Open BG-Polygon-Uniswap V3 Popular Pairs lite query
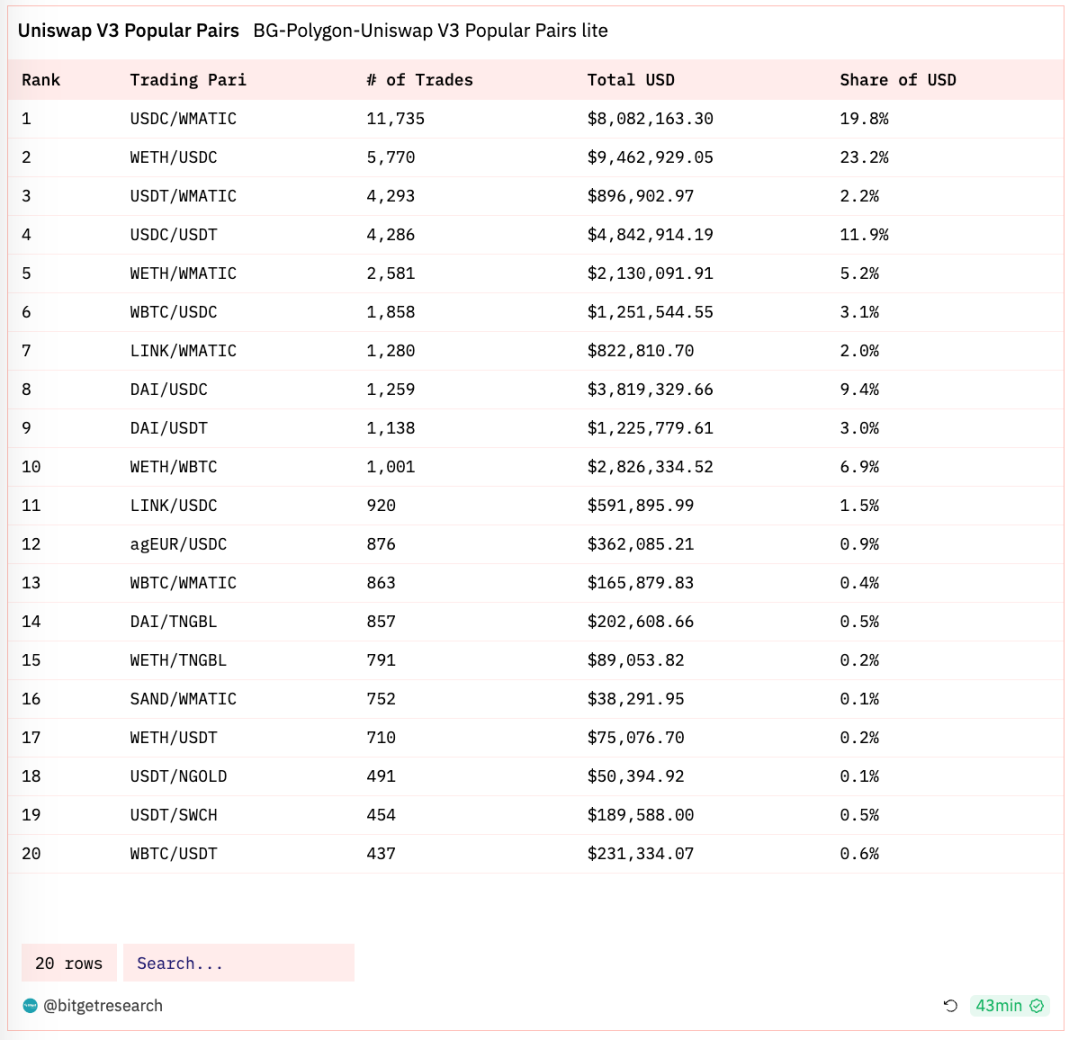 tap(430, 31)
